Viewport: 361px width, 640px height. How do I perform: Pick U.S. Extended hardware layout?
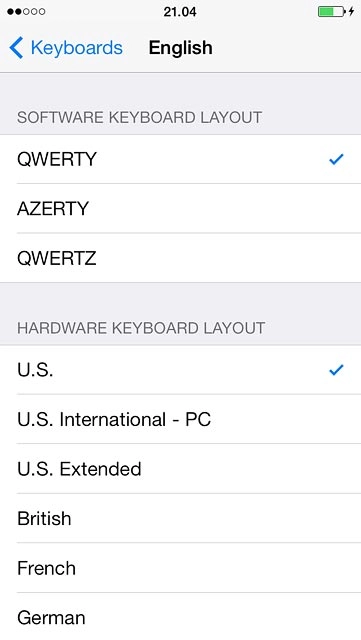[180, 469]
